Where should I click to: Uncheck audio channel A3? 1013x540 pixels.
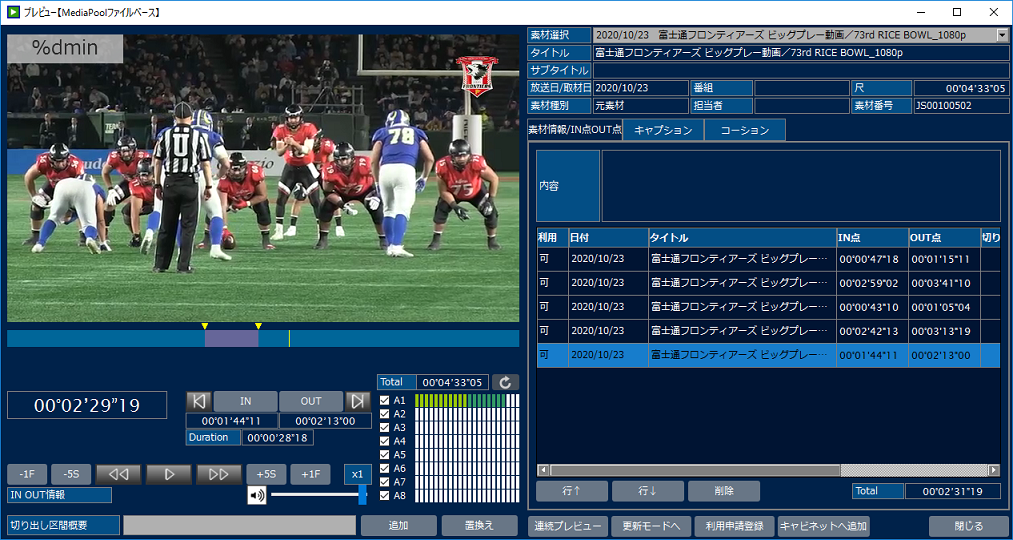[x=384, y=427]
